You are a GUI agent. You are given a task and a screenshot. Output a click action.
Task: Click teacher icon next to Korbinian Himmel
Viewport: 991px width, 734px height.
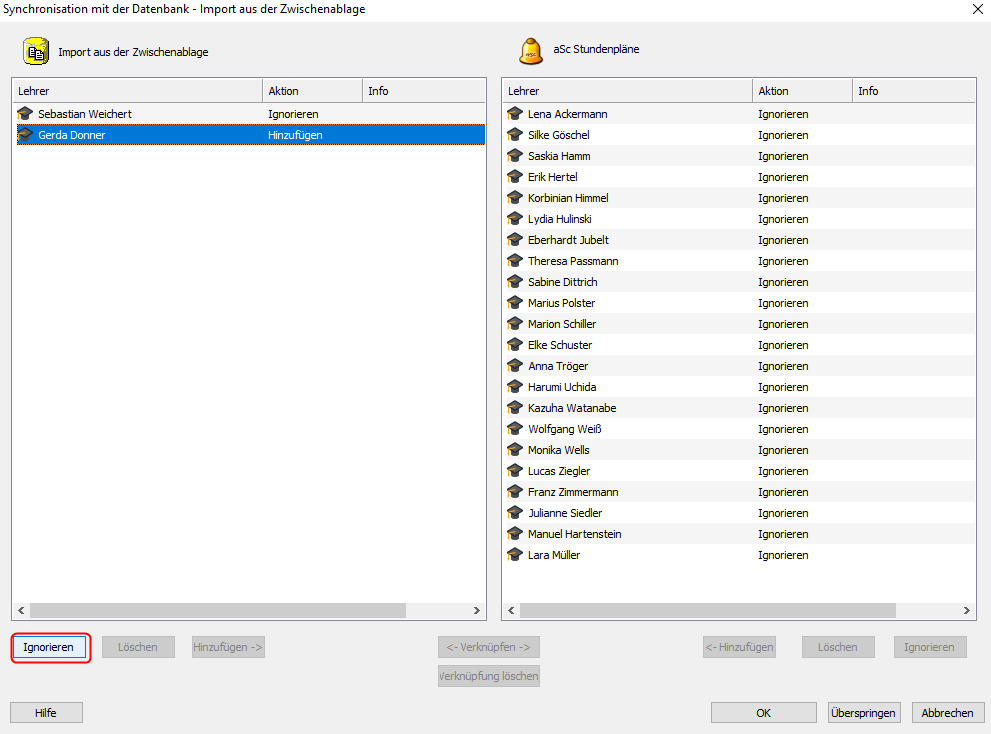[515, 198]
